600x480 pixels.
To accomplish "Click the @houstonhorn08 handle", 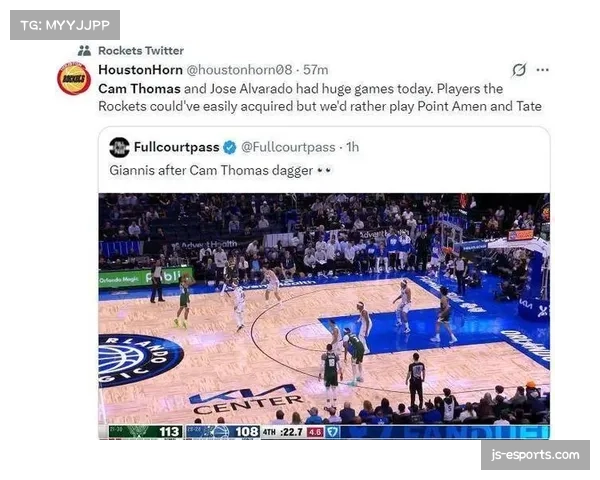I will click(x=239, y=70).
